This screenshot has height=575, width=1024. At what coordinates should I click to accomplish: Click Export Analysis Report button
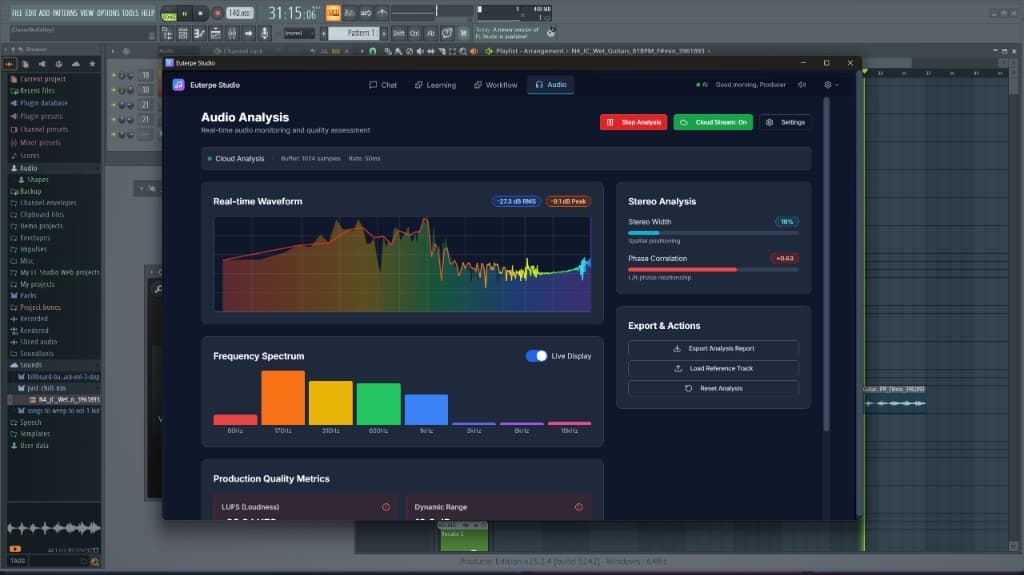point(713,349)
